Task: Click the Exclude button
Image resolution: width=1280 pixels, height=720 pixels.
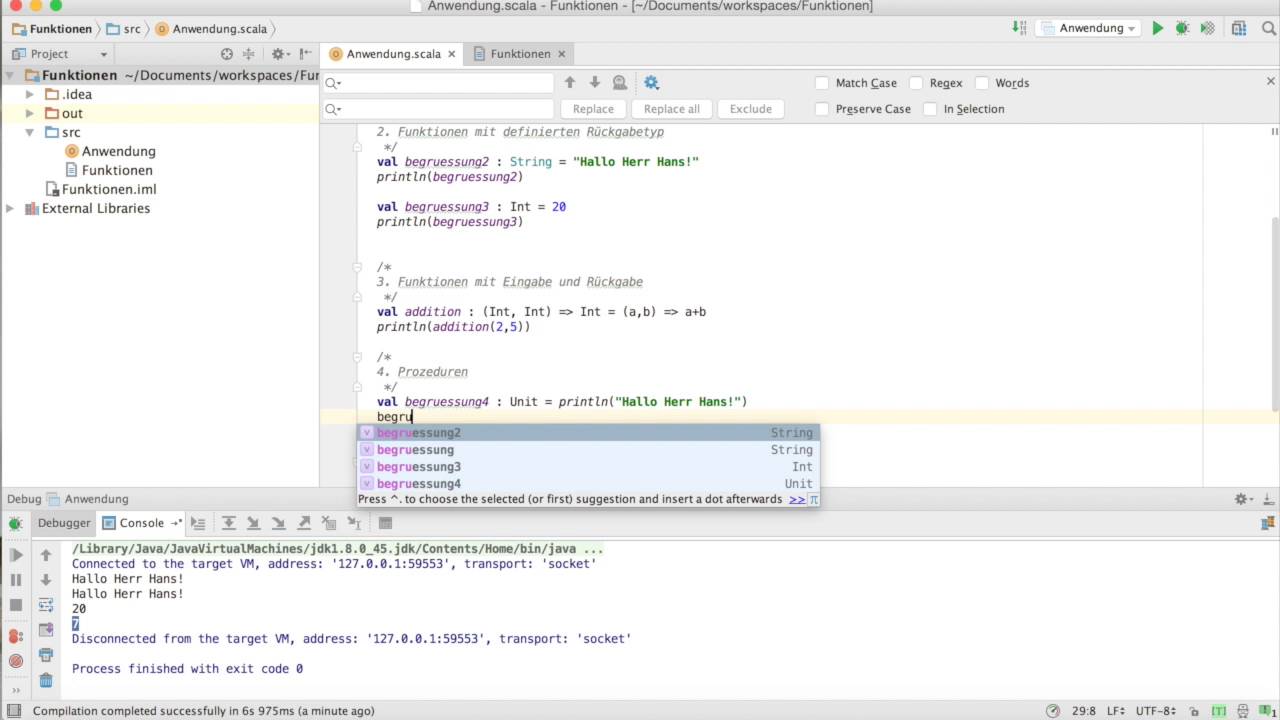Action: 751,109
